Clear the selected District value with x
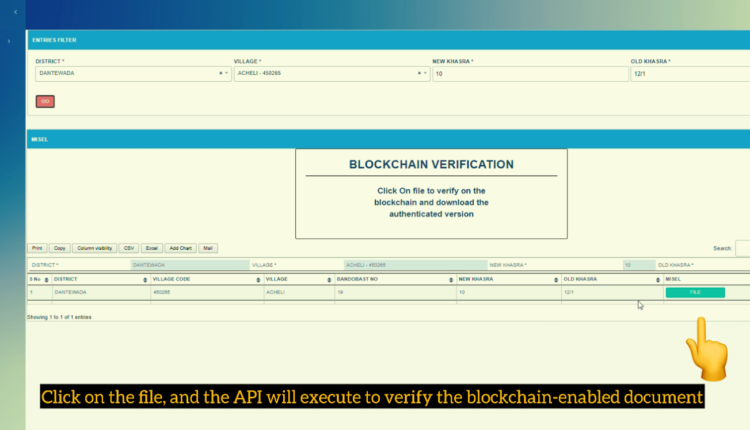 click(x=220, y=73)
